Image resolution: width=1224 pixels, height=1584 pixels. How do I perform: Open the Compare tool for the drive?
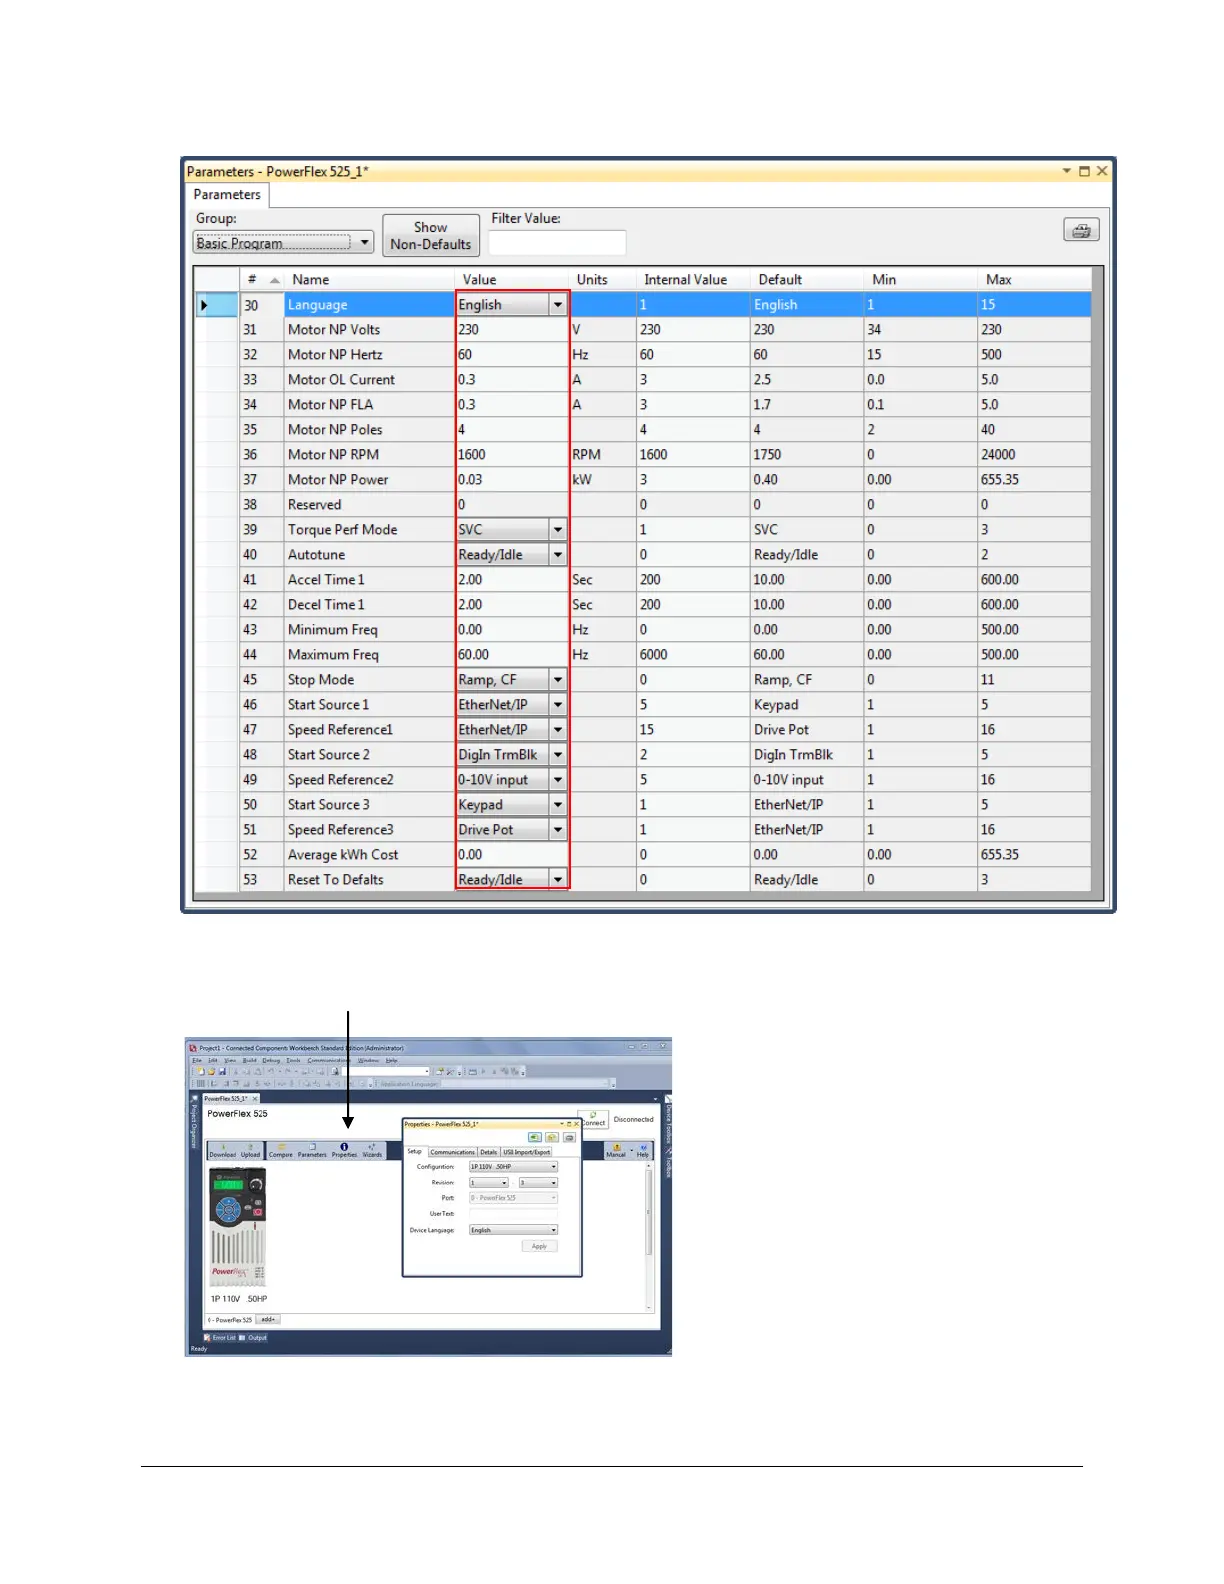[281, 1151]
